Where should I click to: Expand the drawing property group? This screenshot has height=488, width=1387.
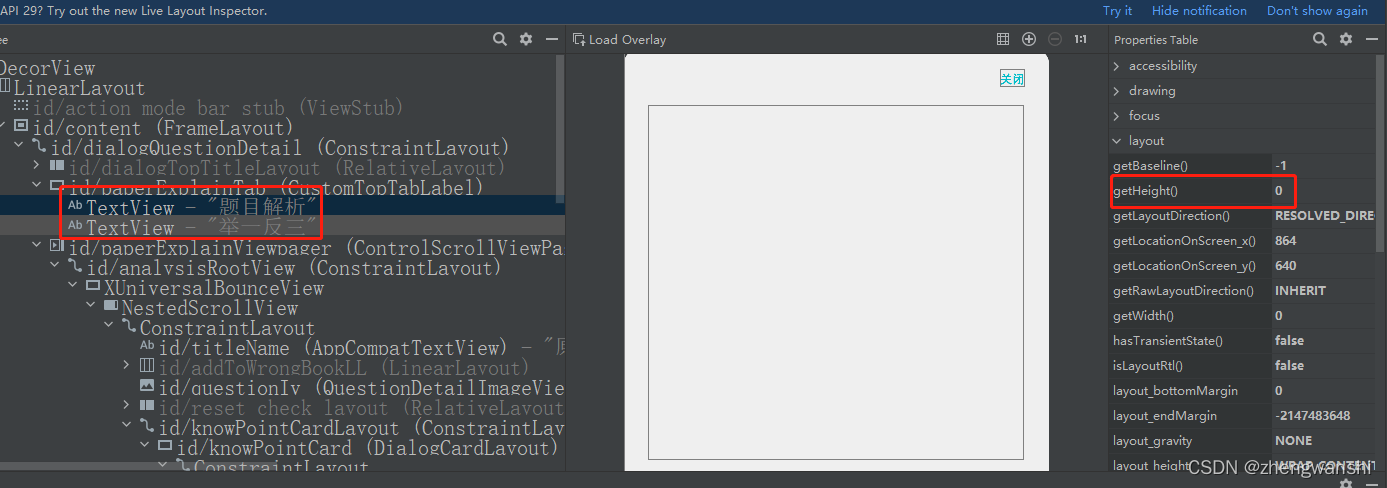click(1117, 91)
